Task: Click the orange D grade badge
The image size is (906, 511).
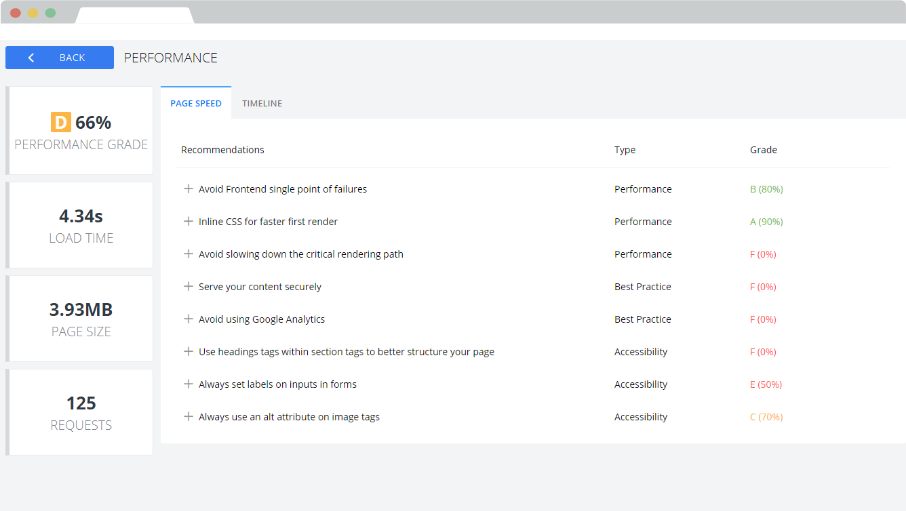Action: (x=61, y=123)
